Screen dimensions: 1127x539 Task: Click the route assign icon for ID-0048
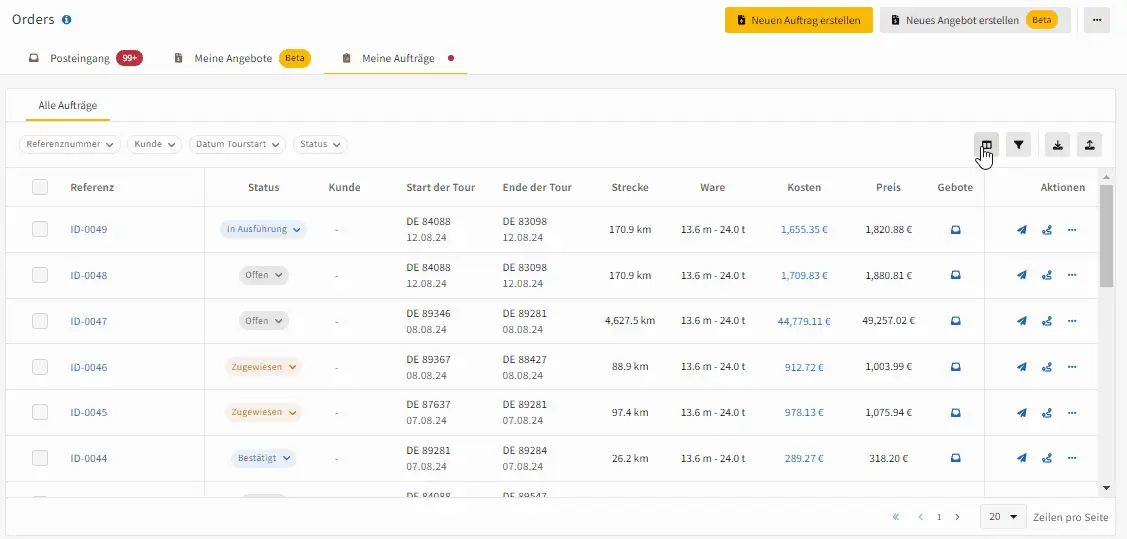pos(1046,275)
